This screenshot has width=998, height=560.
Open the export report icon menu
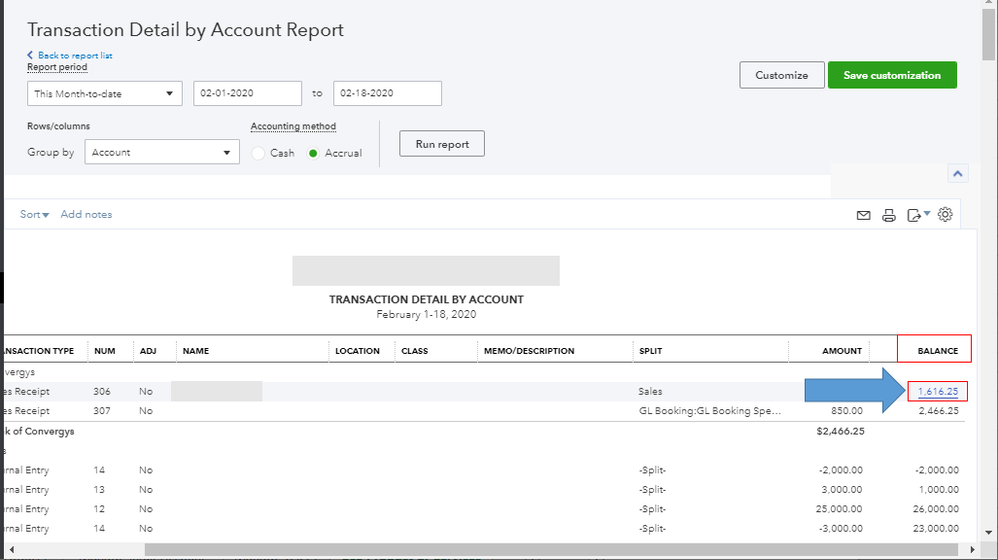tap(917, 215)
